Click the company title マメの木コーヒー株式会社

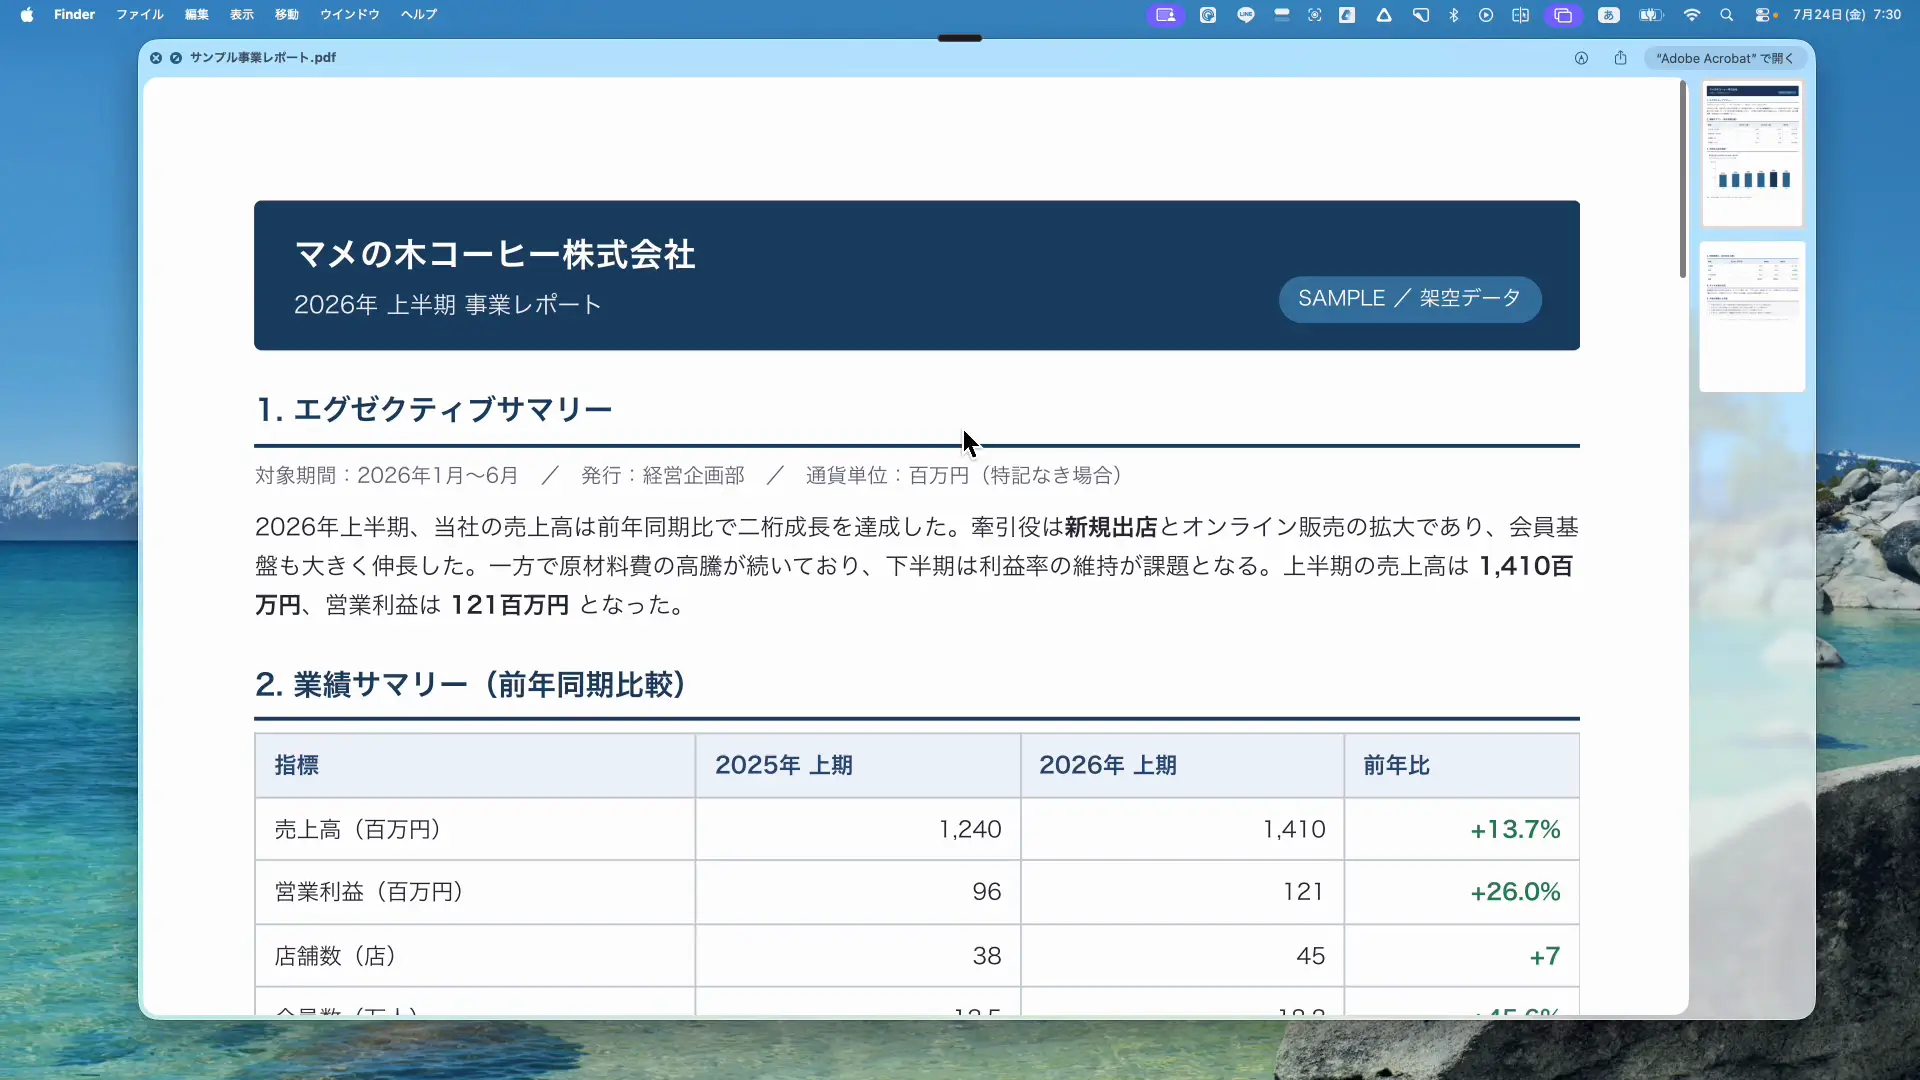coord(495,254)
